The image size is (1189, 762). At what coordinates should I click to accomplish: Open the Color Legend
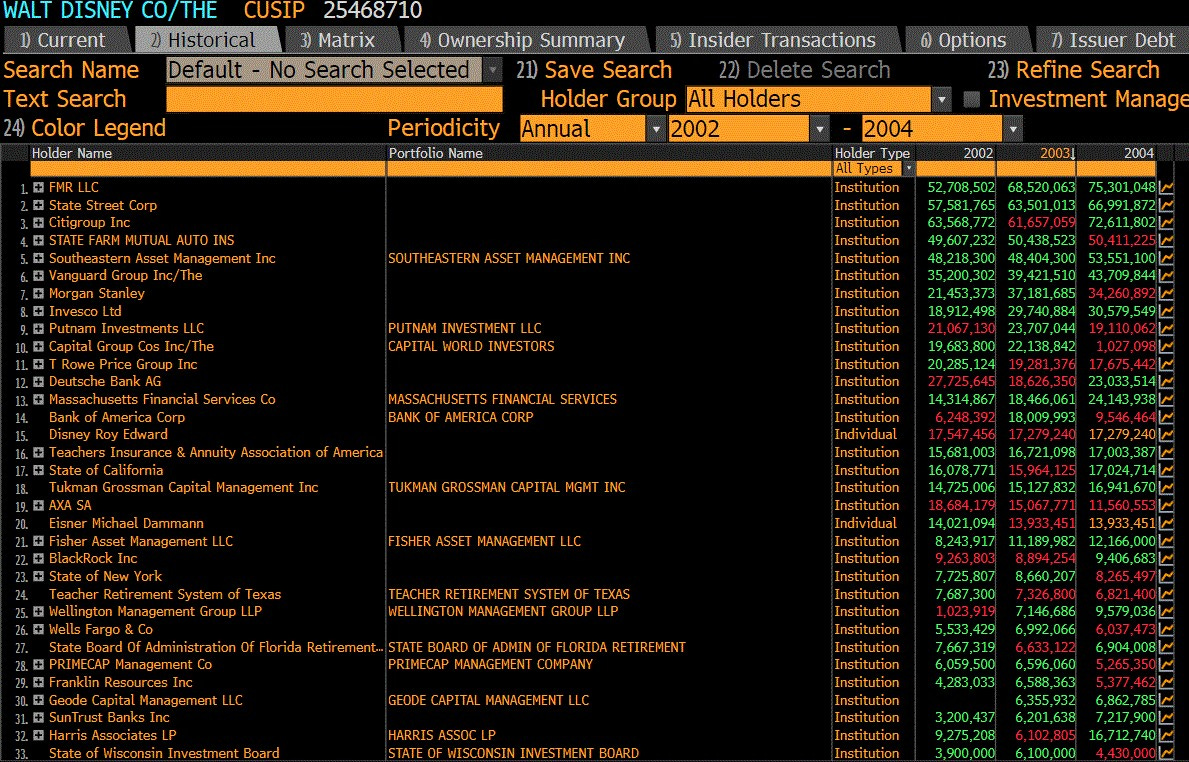(x=84, y=128)
